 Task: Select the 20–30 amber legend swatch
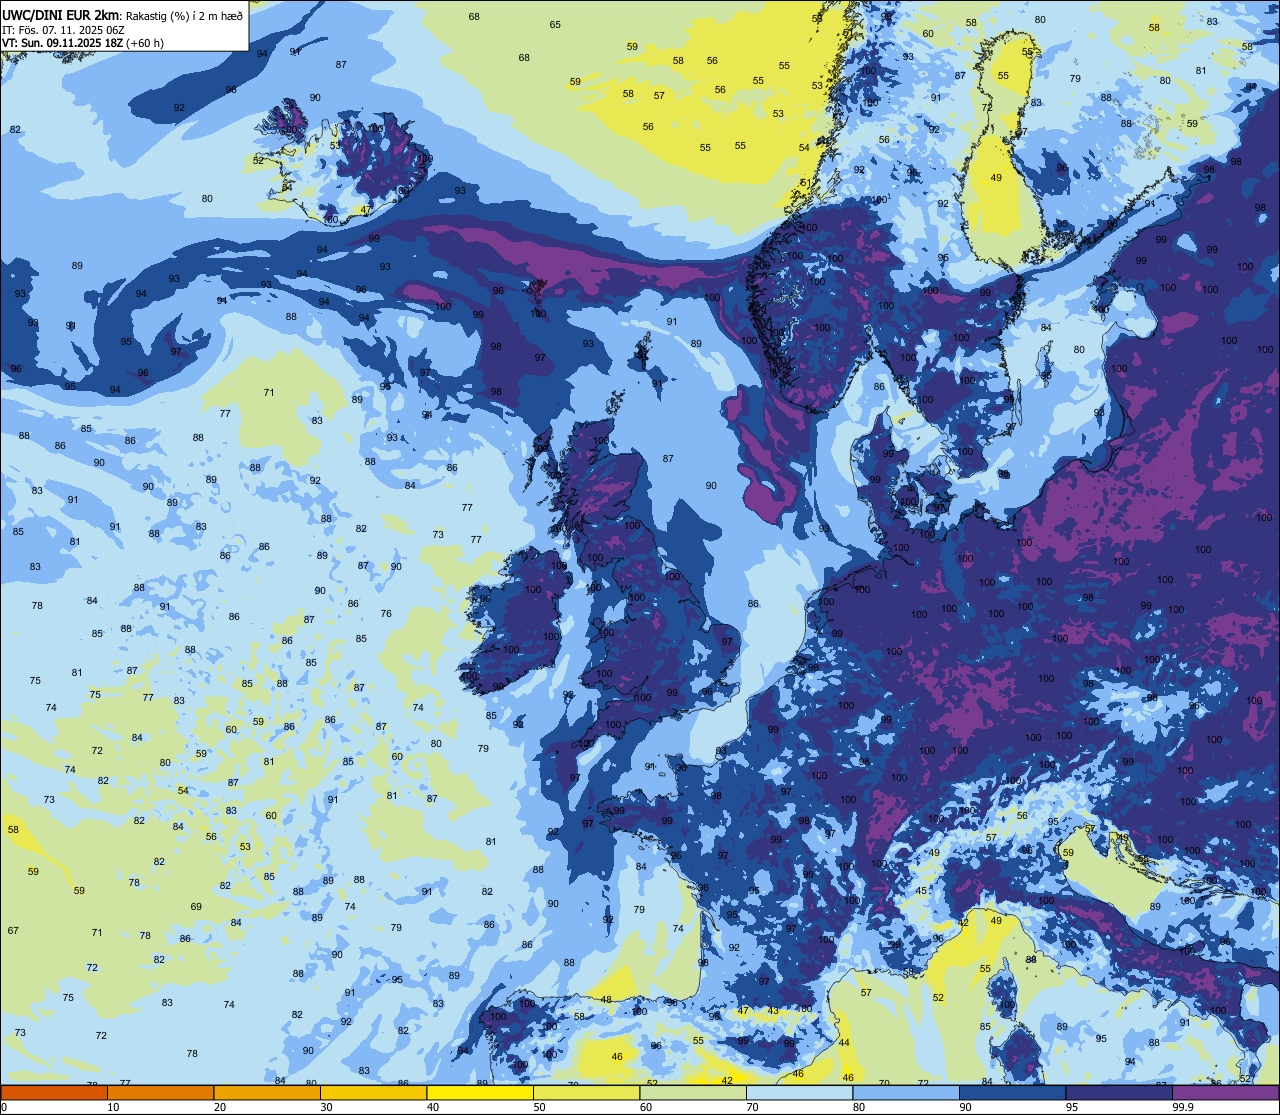click(x=267, y=1092)
